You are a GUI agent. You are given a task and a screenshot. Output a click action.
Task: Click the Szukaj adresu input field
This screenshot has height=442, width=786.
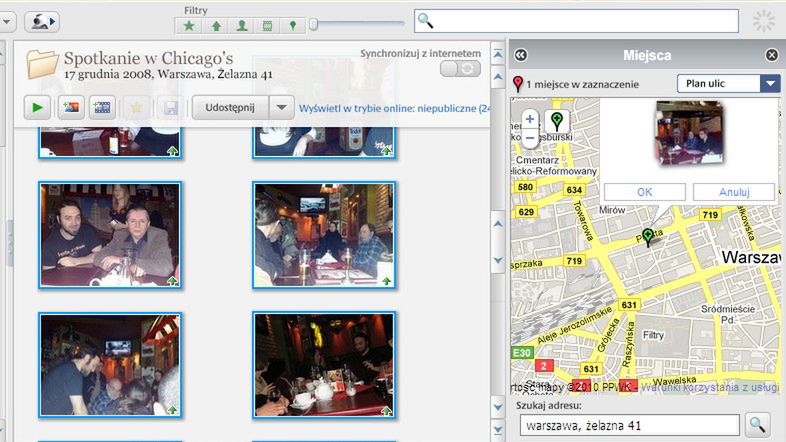click(x=630, y=425)
